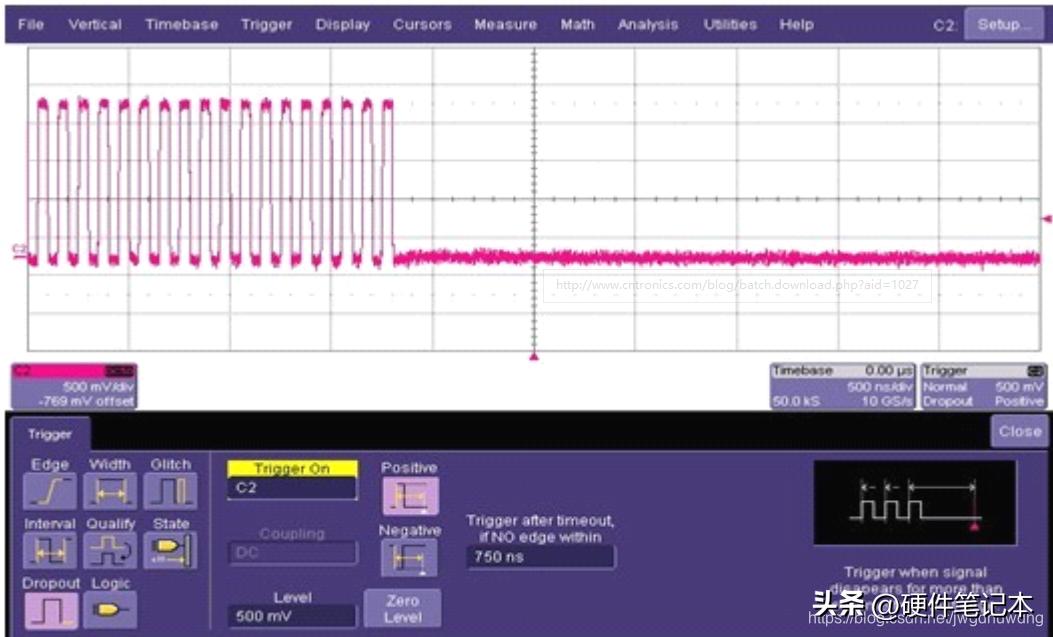Open the Vertical menu
The height and width of the screenshot is (637, 1053).
95,25
